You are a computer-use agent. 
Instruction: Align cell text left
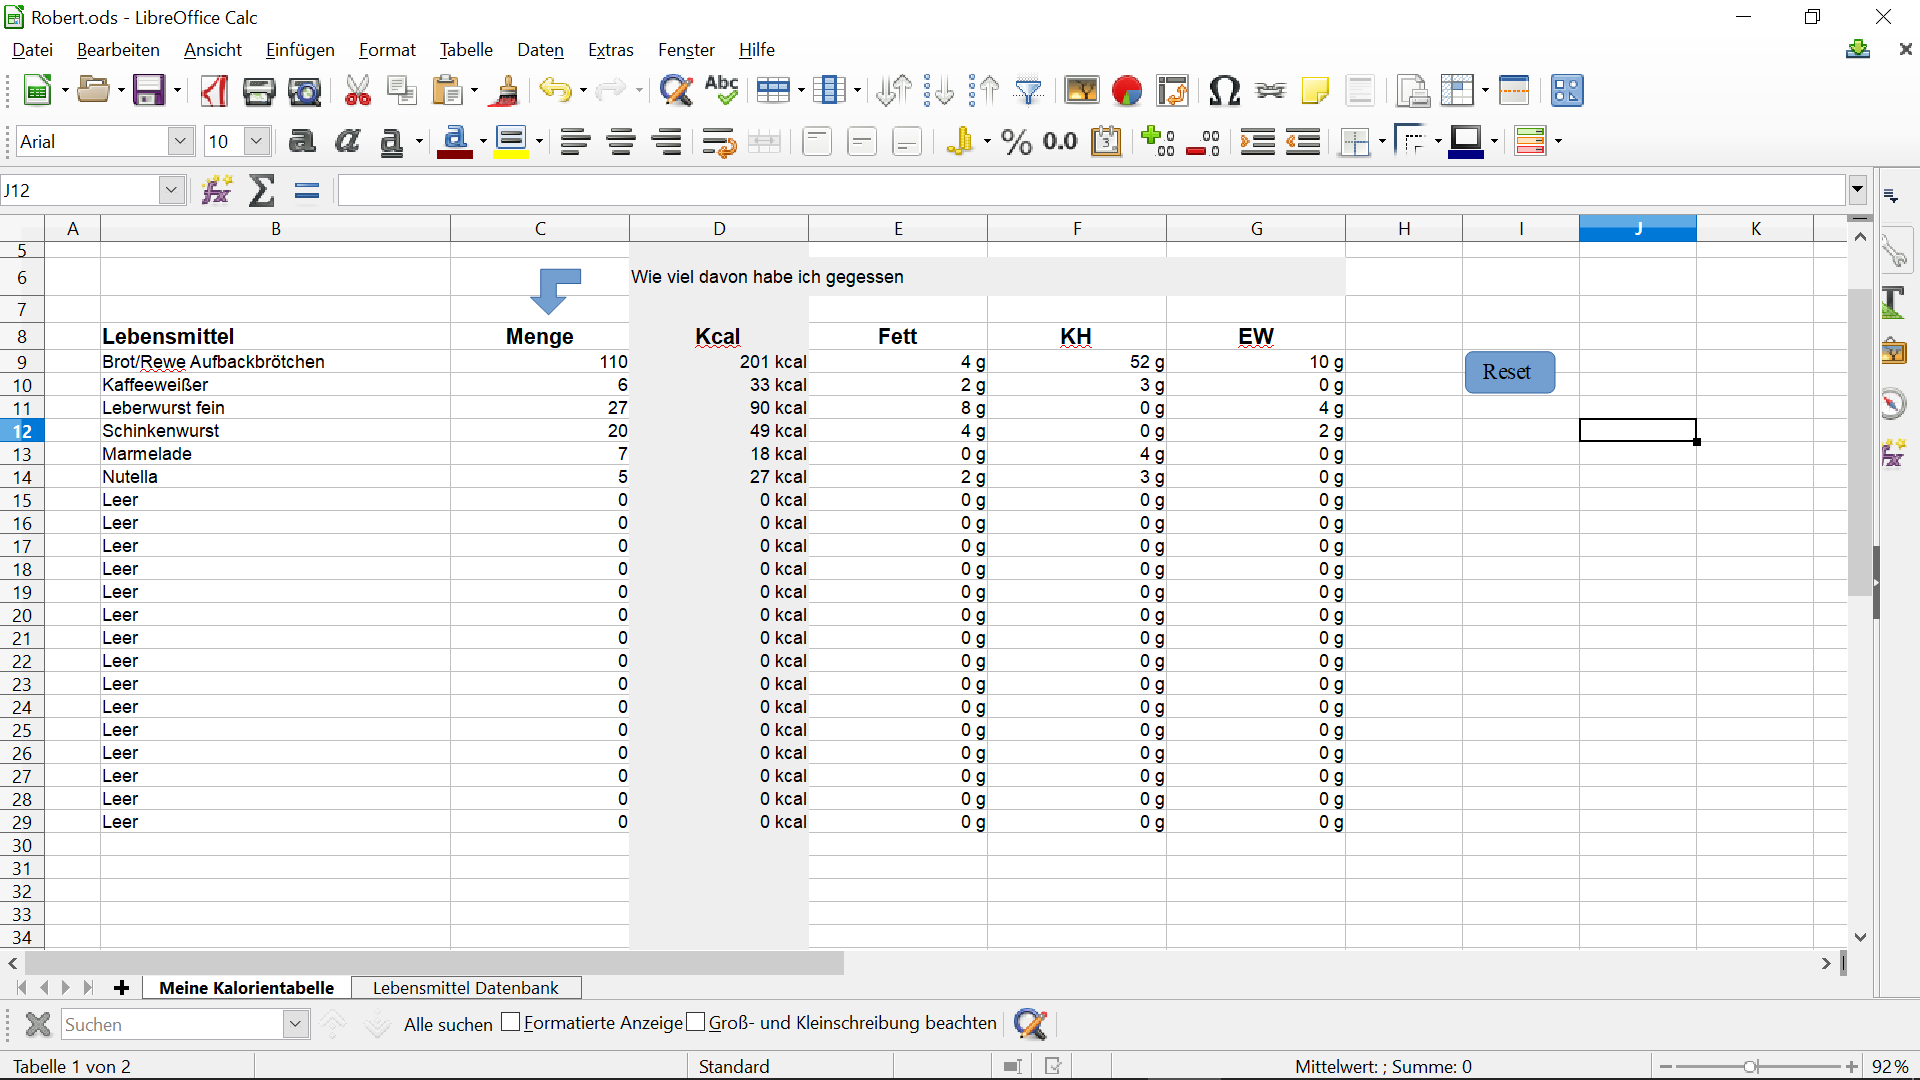pyautogui.click(x=575, y=142)
